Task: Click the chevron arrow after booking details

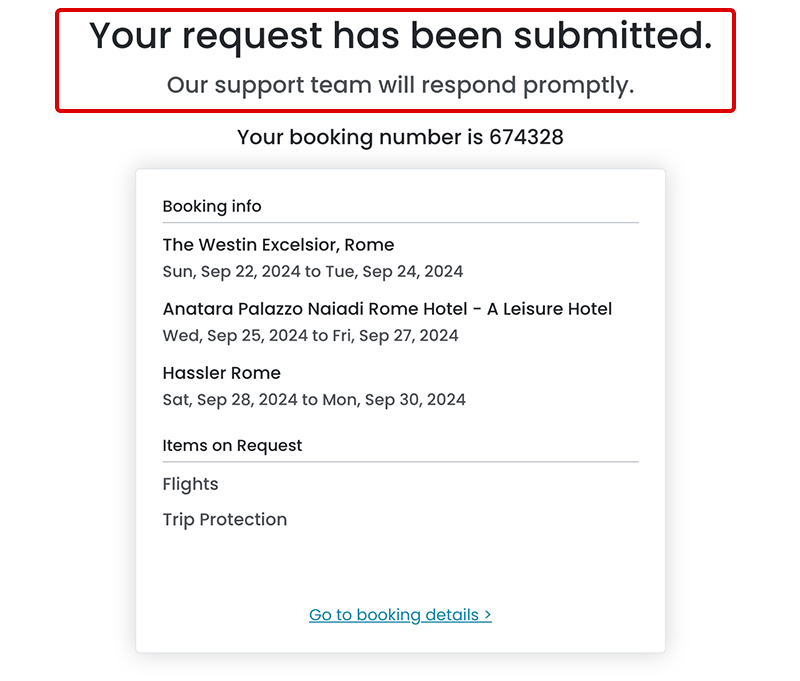Action: click(x=487, y=615)
